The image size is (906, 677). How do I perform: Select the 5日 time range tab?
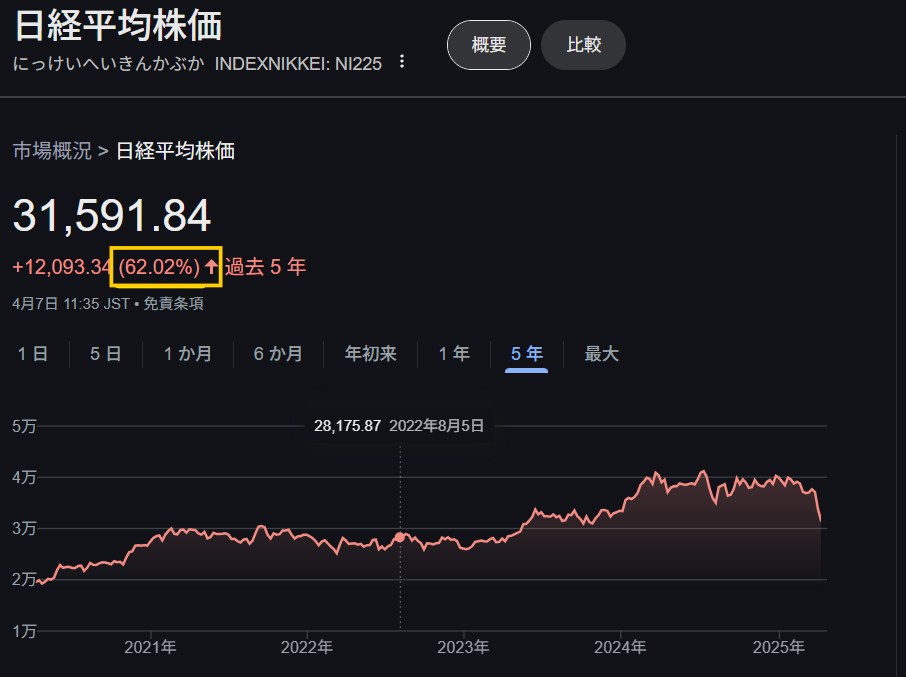[105, 354]
